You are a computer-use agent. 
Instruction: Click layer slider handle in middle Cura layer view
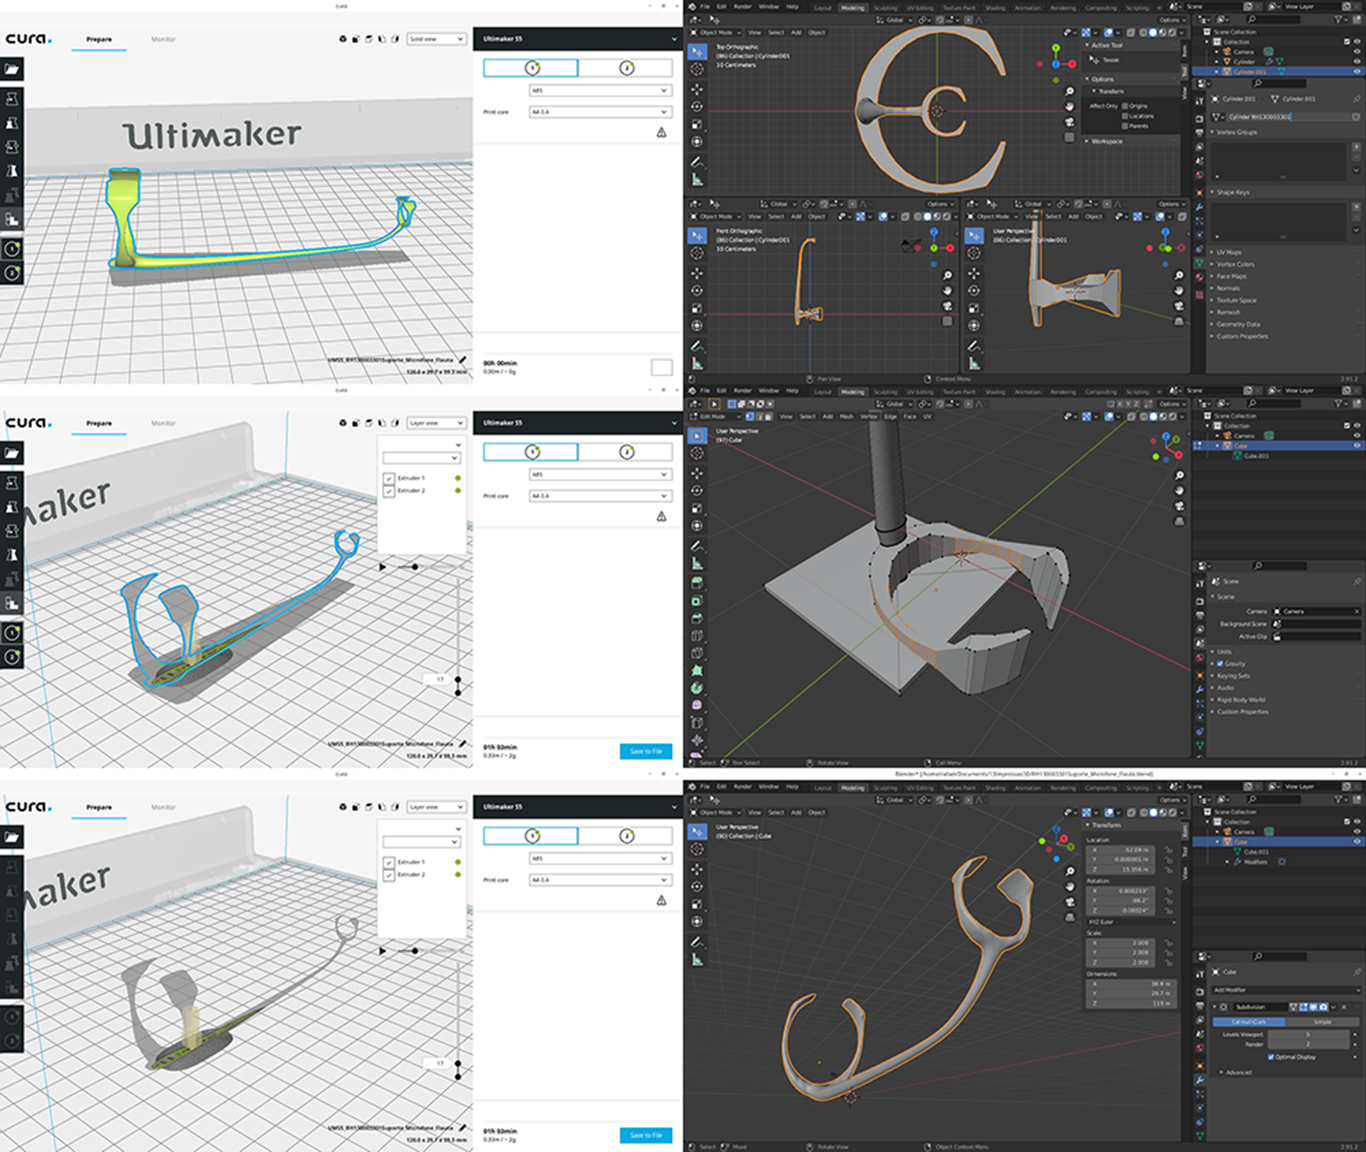click(x=458, y=680)
